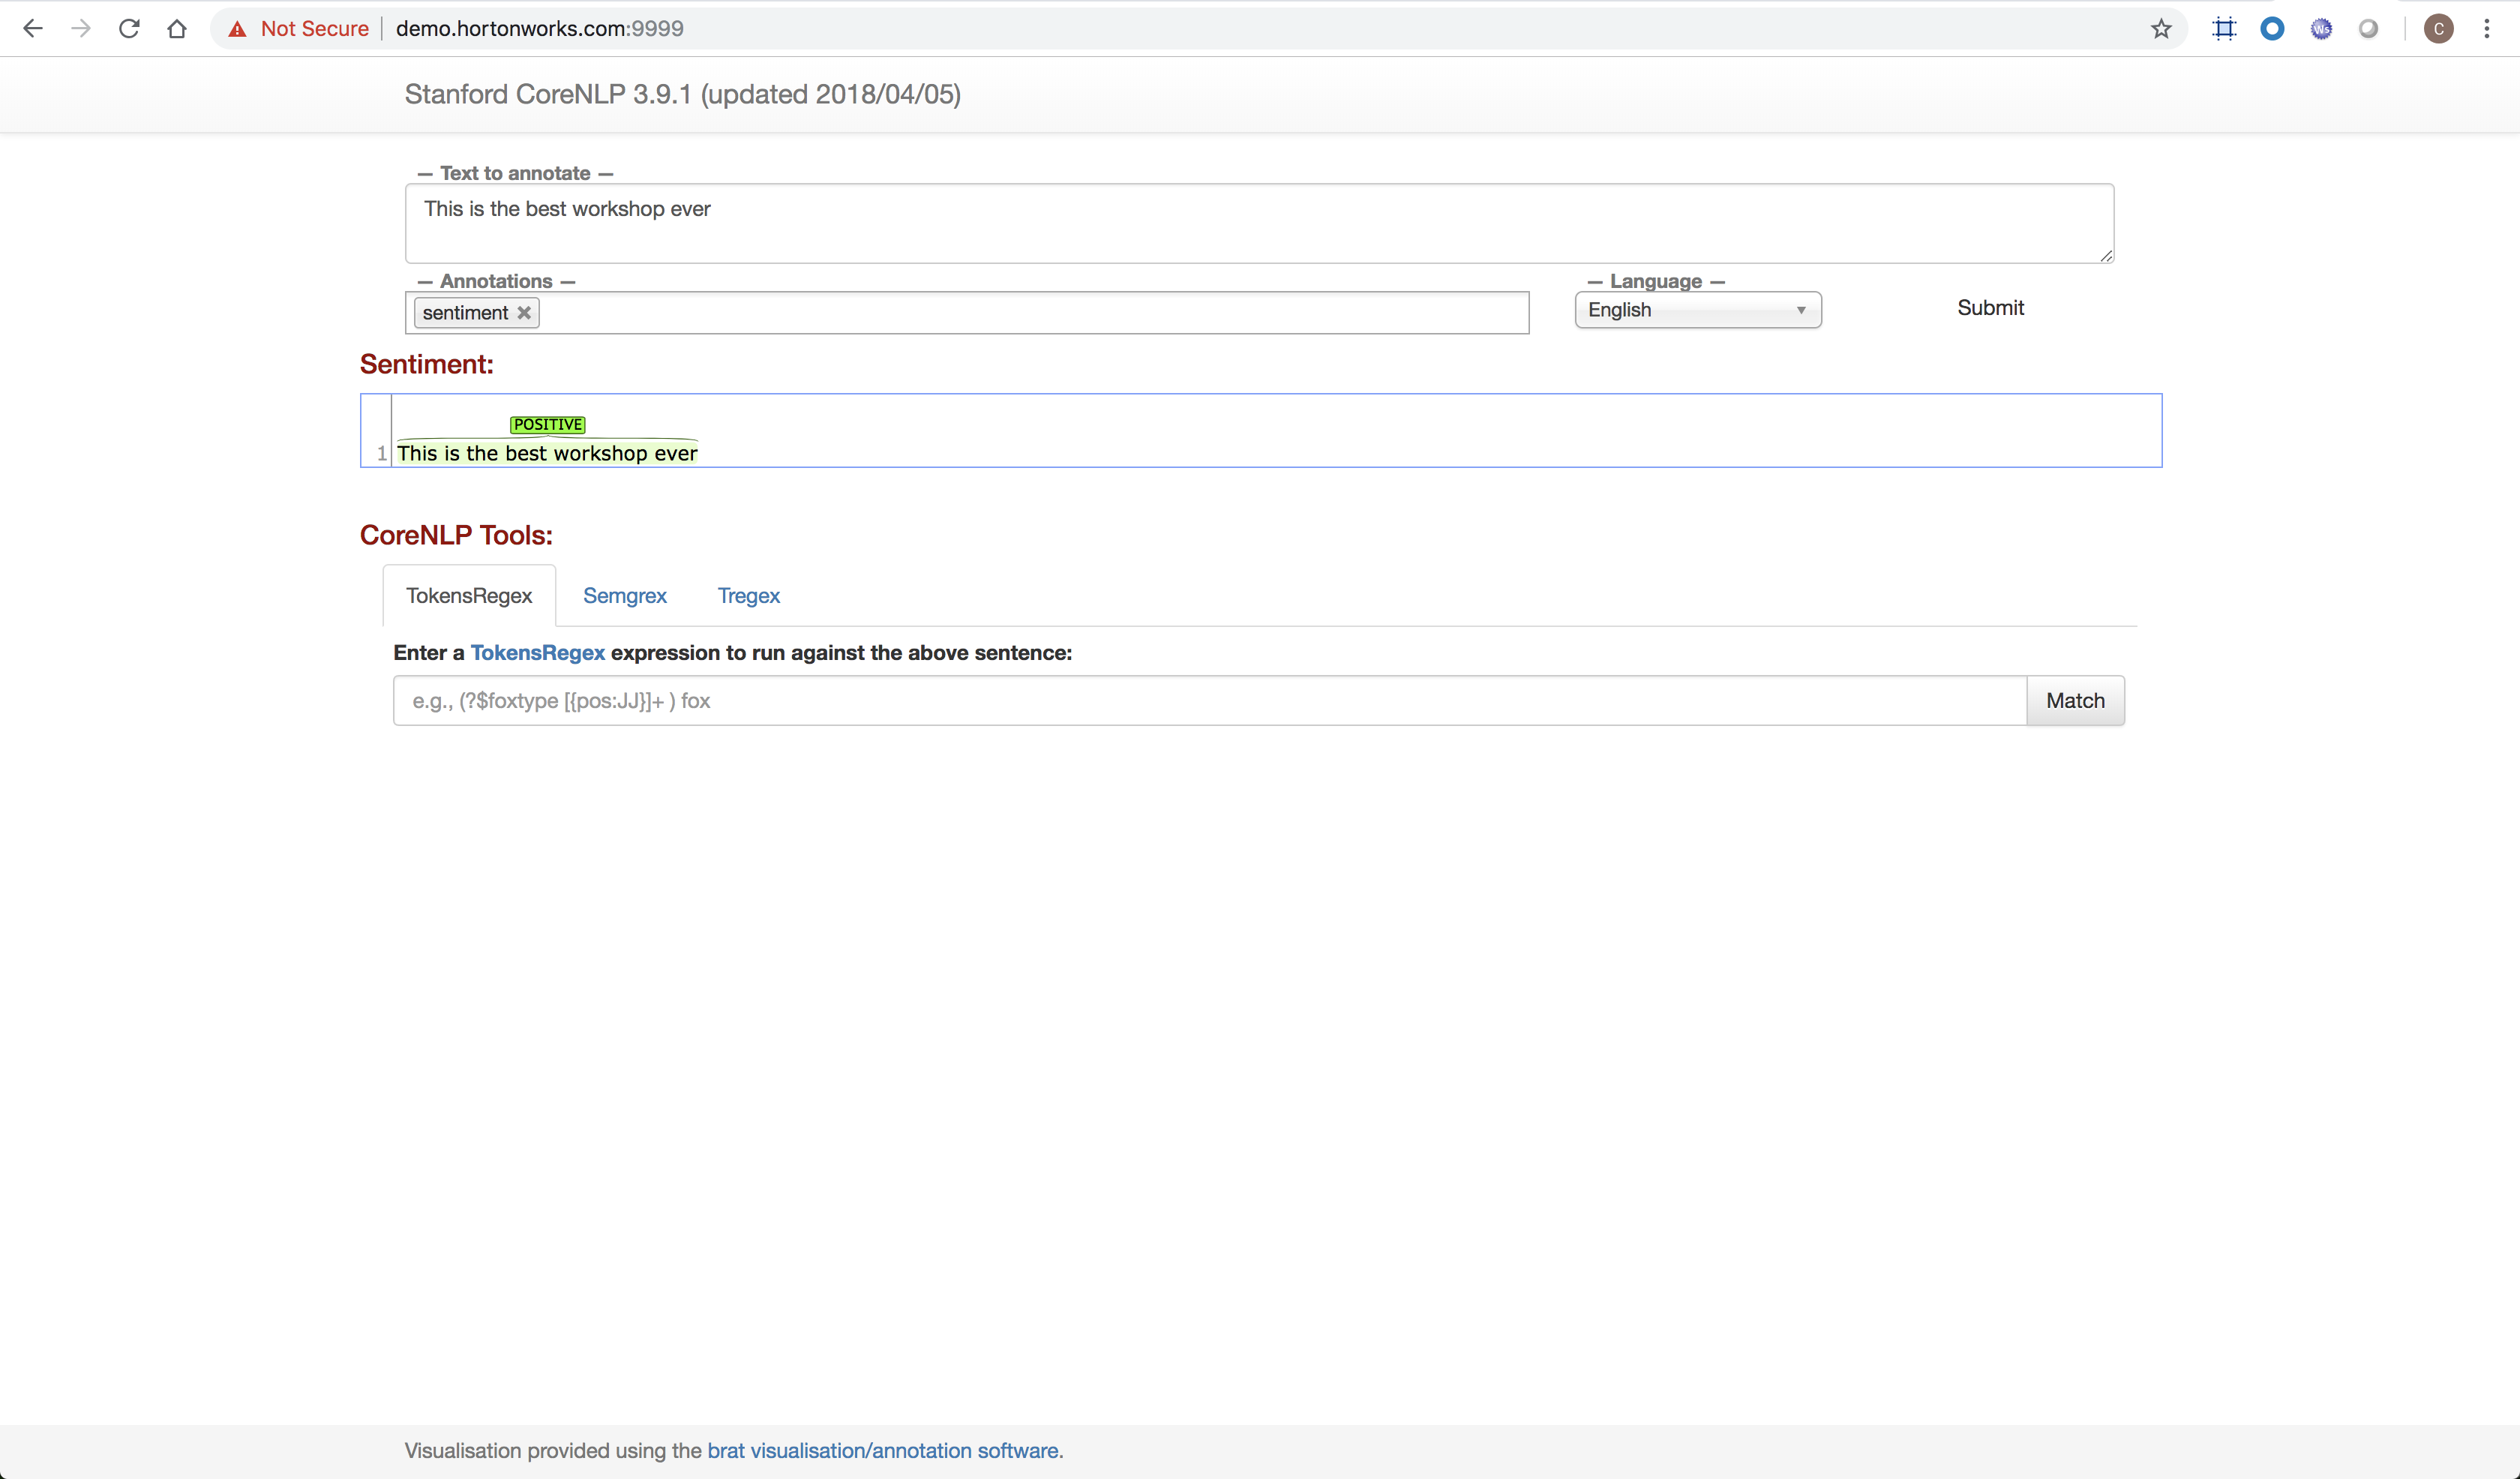Click the CoreNLP Tools: heading
This screenshot has width=2520, height=1479.
[x=456, y=536]
